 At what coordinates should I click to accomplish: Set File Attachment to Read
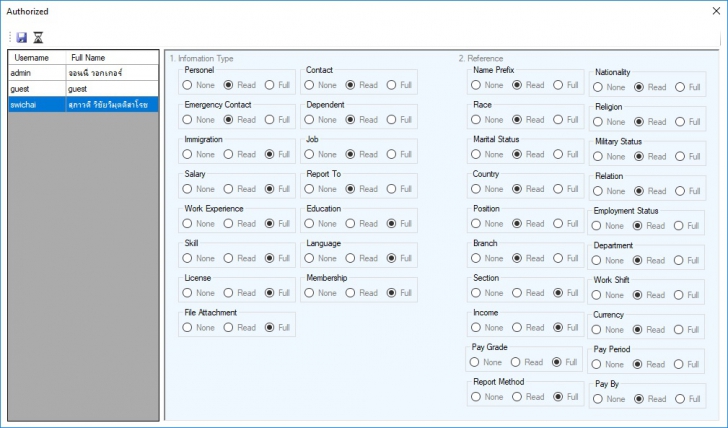pos(240,328)
